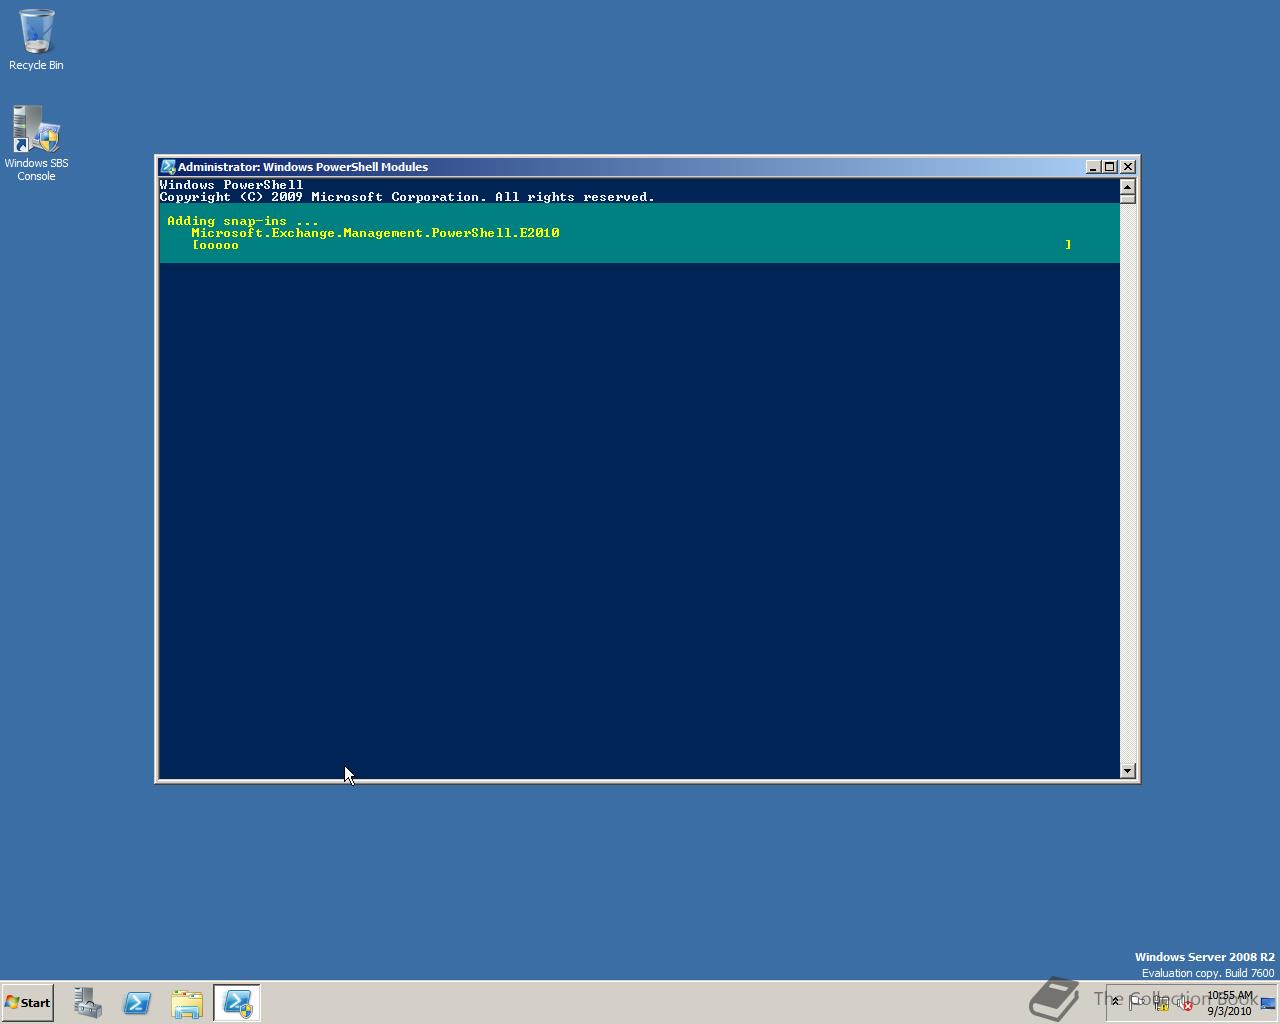Click the Microsoft.Exchange.Management.PowerShell.E2010 text

(375, 233)
